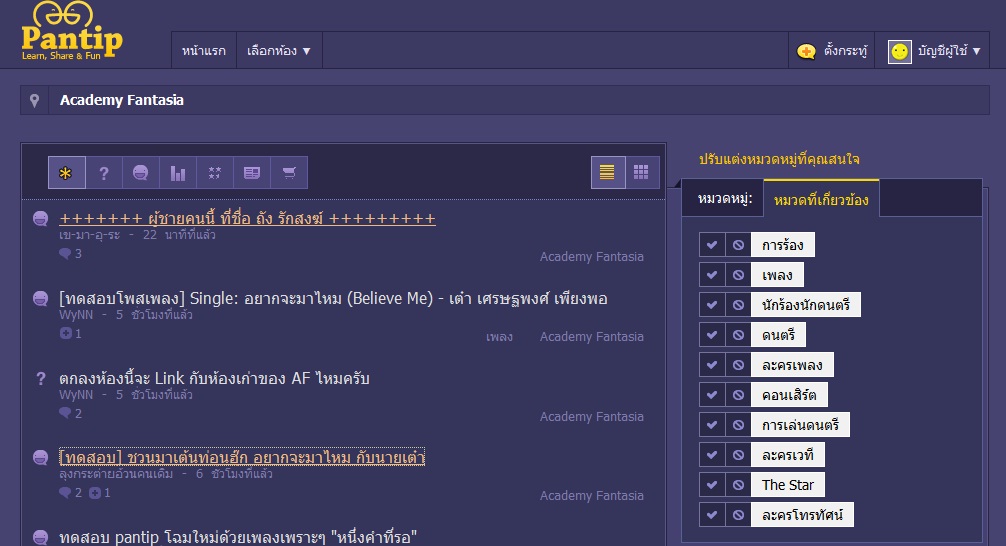Check The Star category checkmark
Viewport: 1006px width, 546px height.
712,484
